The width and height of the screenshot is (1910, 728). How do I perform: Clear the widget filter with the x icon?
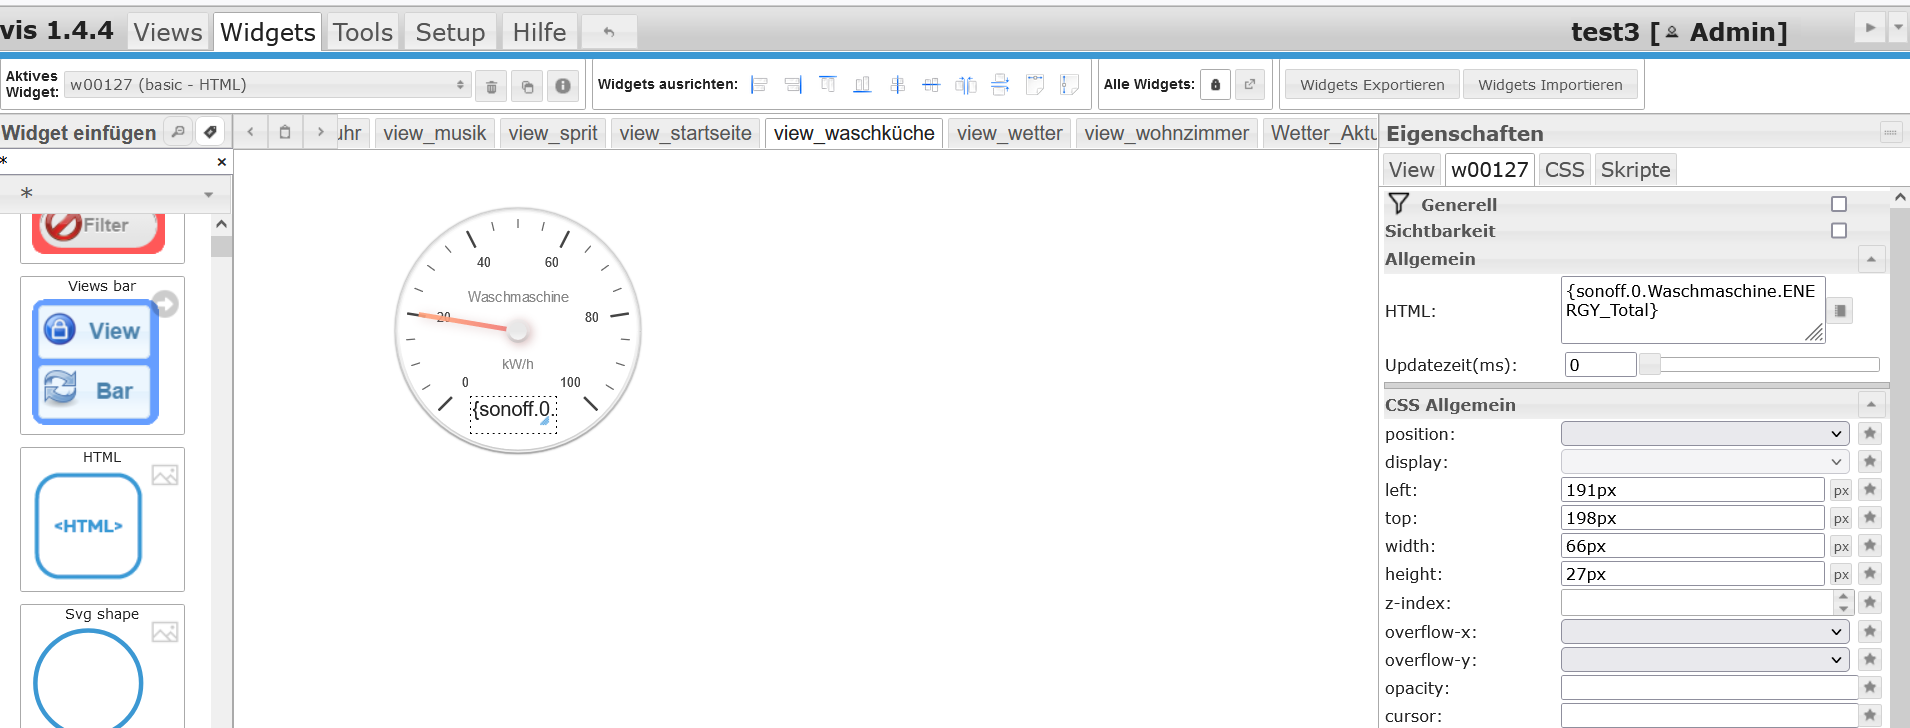222,162
